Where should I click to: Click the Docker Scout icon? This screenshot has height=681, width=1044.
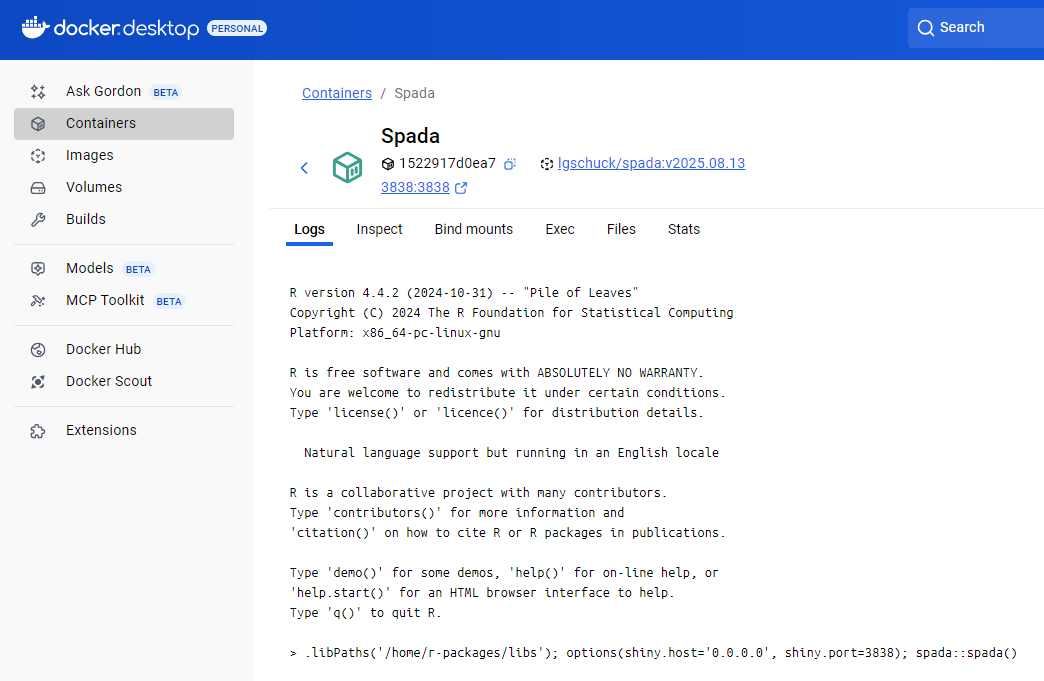(38, 382)
